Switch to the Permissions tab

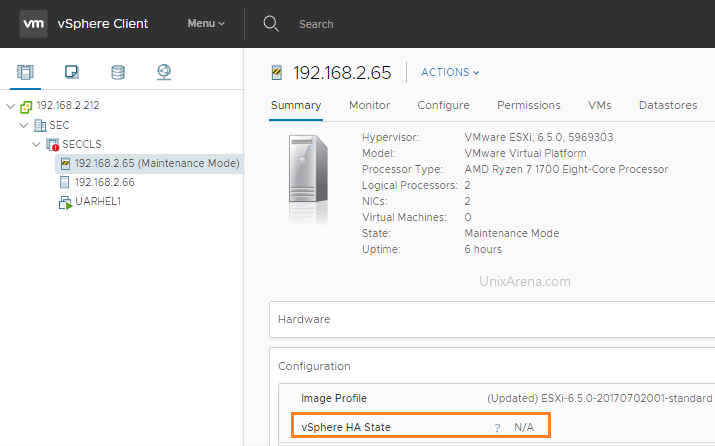click(528, 105)
